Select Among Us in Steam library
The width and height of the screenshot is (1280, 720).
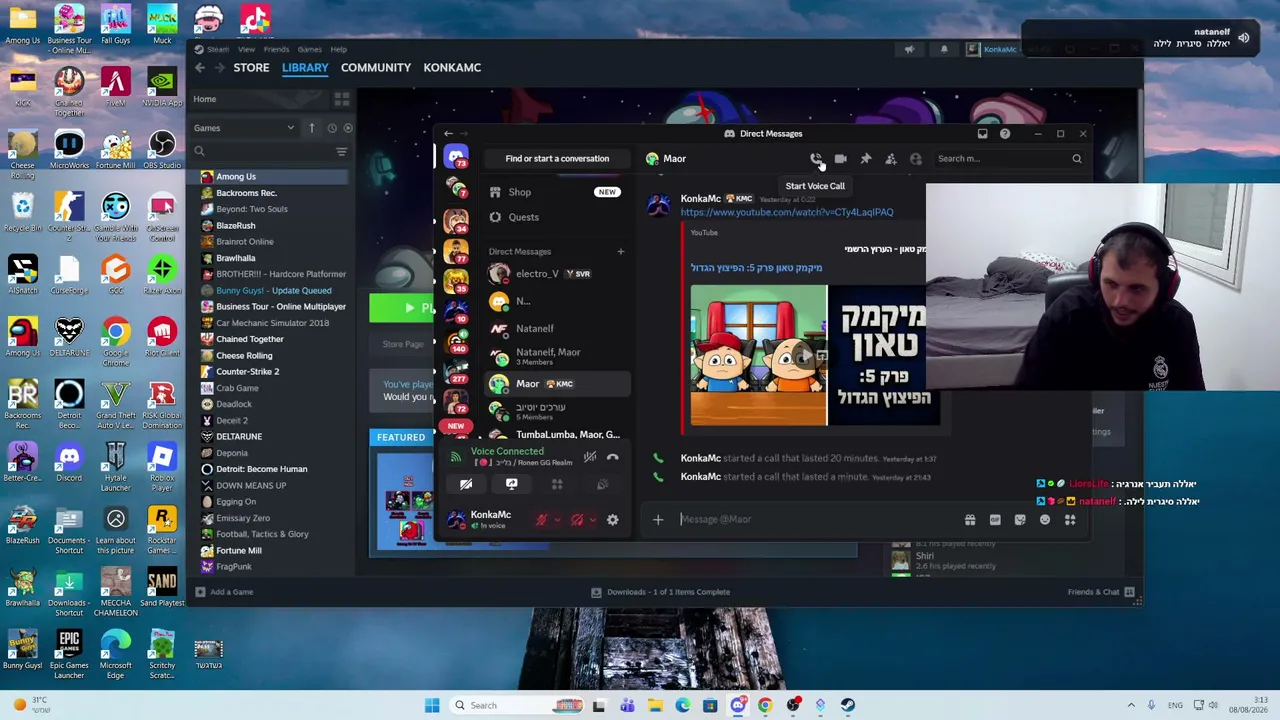click(270, 177)
